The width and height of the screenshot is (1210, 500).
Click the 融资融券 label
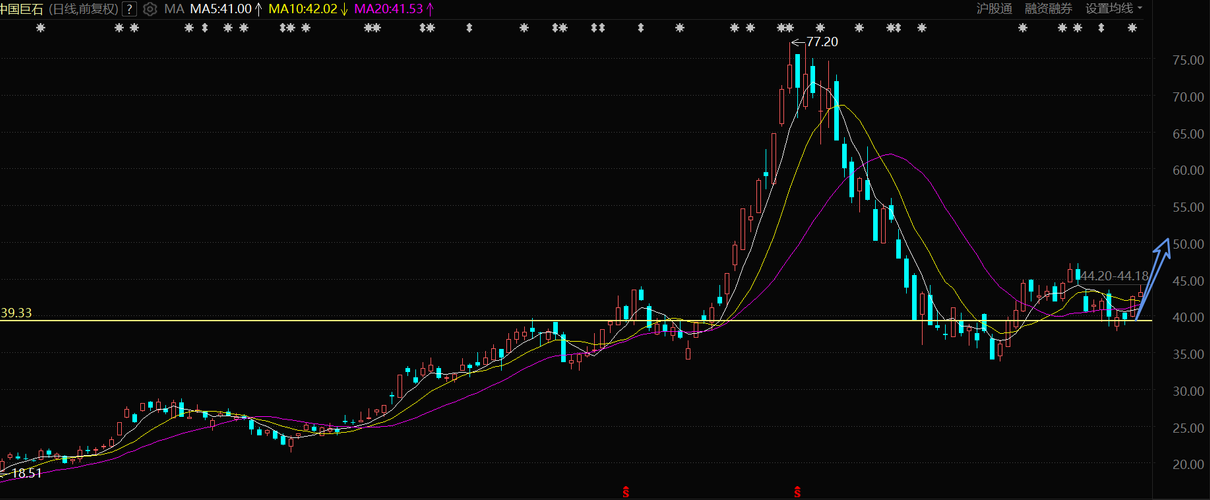point(1048,8)
